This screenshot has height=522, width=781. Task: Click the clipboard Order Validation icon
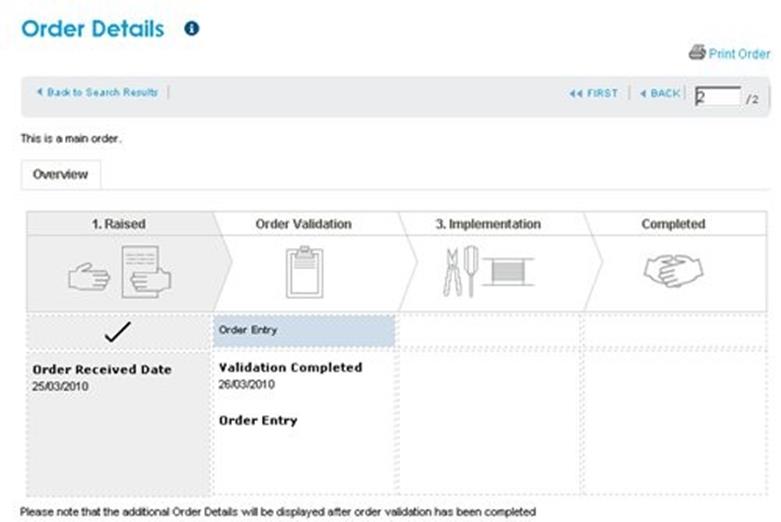coord(304,272)
